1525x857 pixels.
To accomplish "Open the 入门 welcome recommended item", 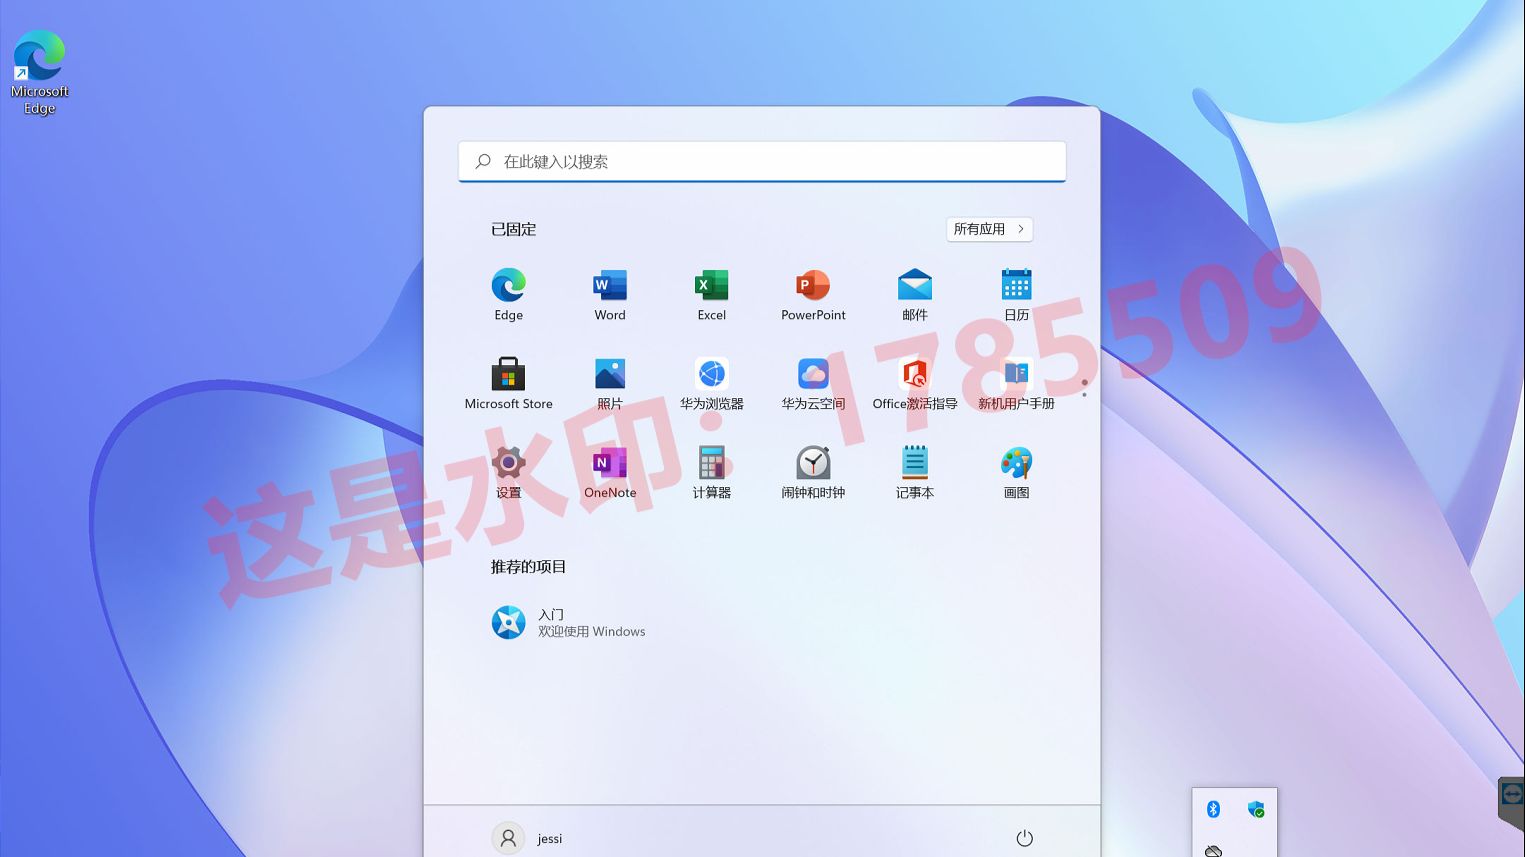I will tap(568, 622).
